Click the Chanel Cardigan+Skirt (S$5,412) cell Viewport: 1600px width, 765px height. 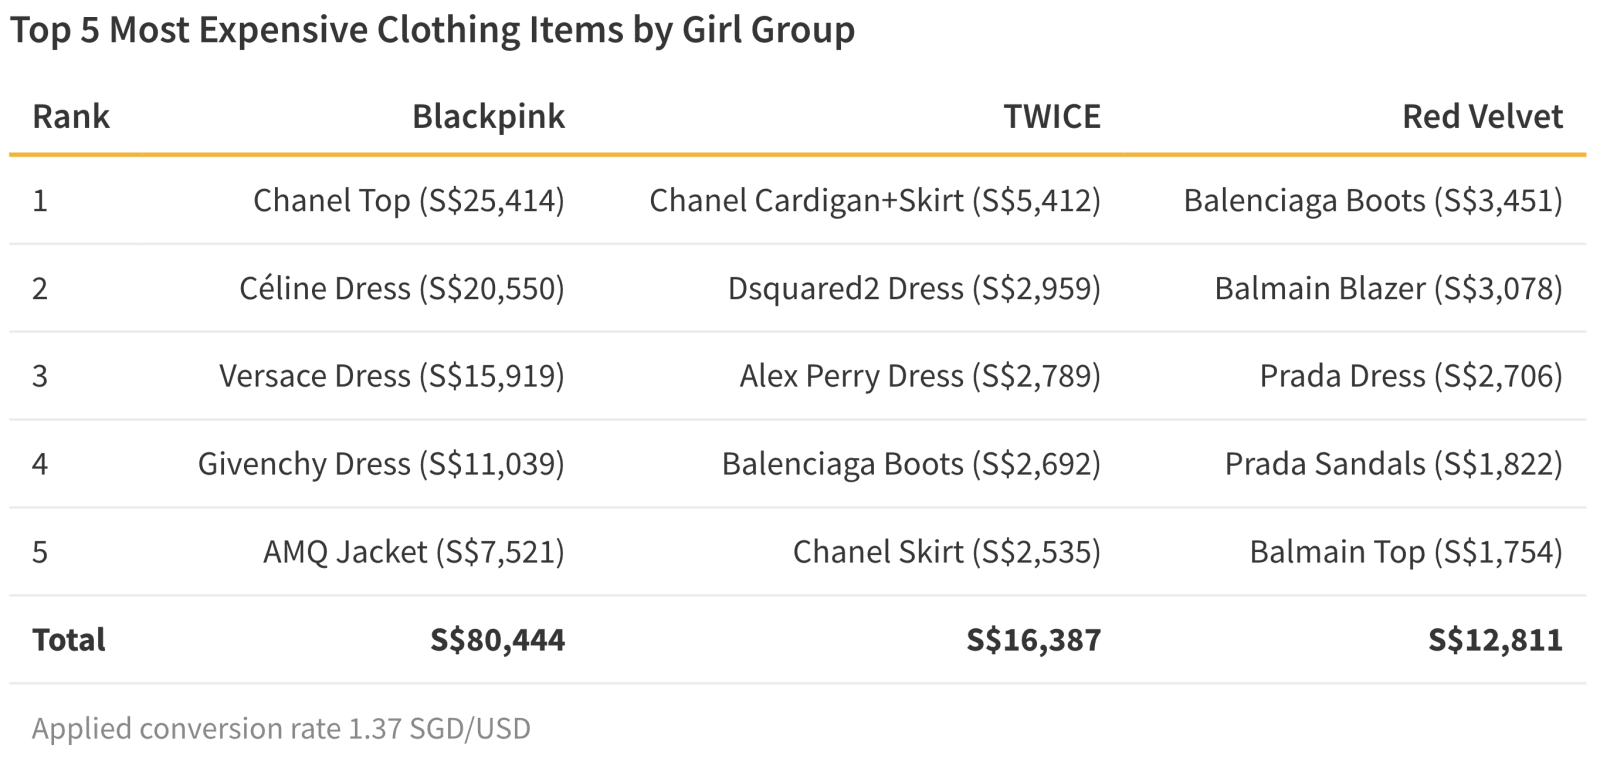[875, 201]
